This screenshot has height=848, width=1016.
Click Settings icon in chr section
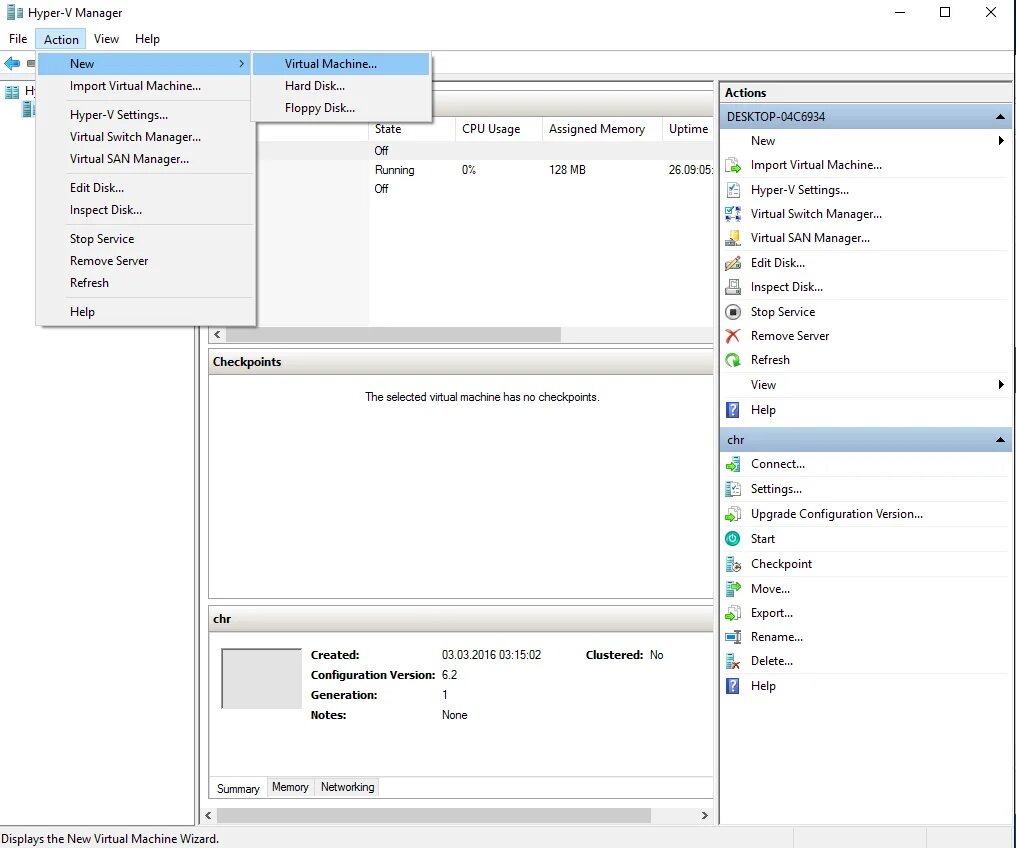[733, 489]
